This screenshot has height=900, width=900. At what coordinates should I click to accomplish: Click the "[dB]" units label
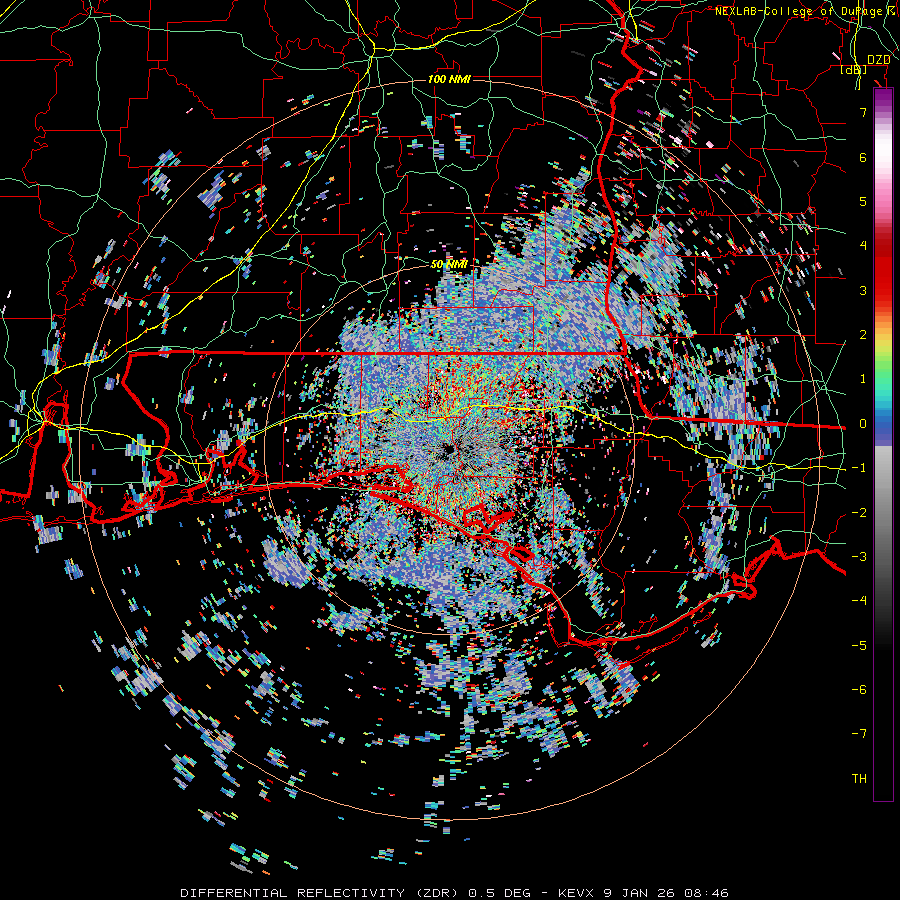854,70
